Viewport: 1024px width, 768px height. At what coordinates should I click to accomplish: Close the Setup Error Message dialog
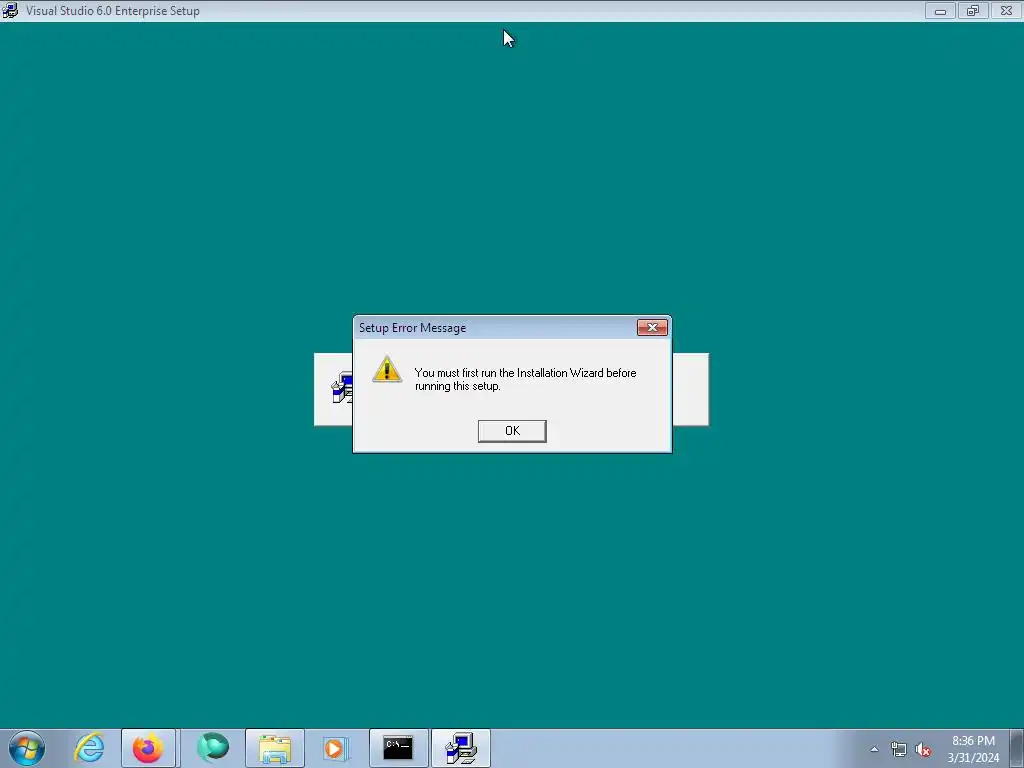652,327
